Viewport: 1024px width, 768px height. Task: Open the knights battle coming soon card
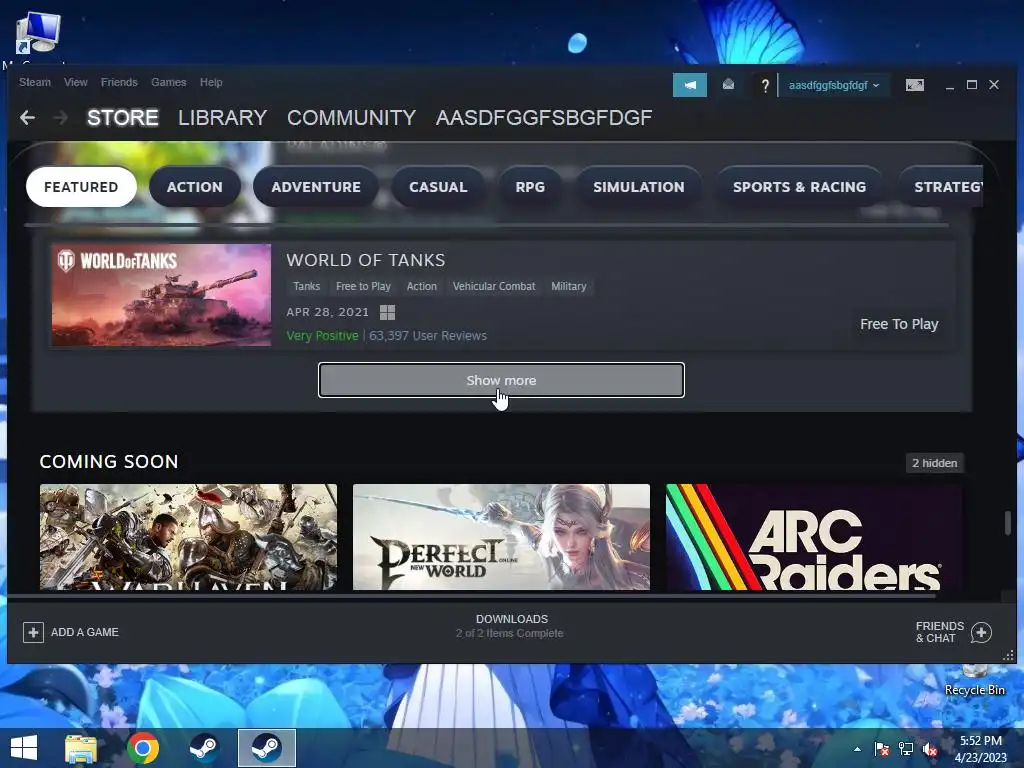tap(189, 537)
